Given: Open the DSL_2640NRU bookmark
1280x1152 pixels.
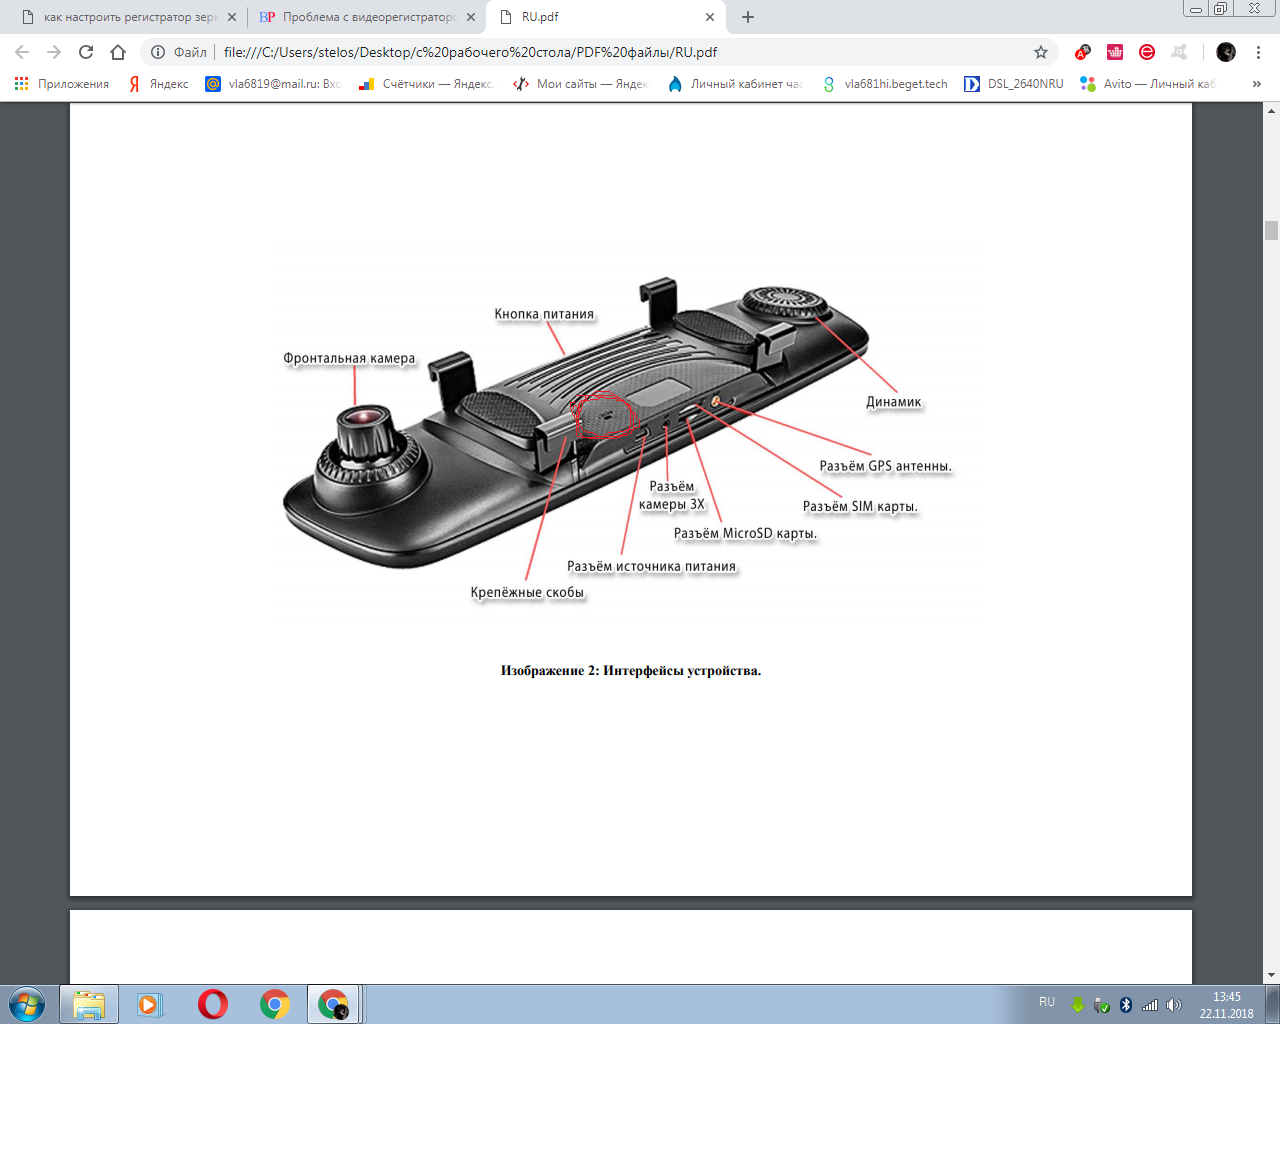Looking at the screenshot, I should pyautogui.click(x=1014, y=84).
